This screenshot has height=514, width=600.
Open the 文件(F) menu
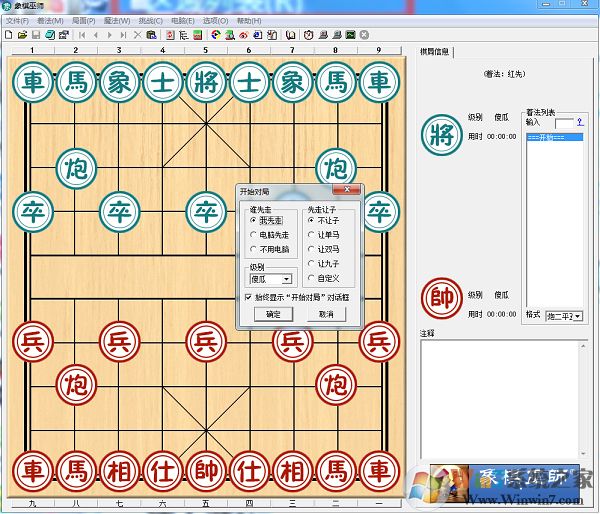coord(18,21)
